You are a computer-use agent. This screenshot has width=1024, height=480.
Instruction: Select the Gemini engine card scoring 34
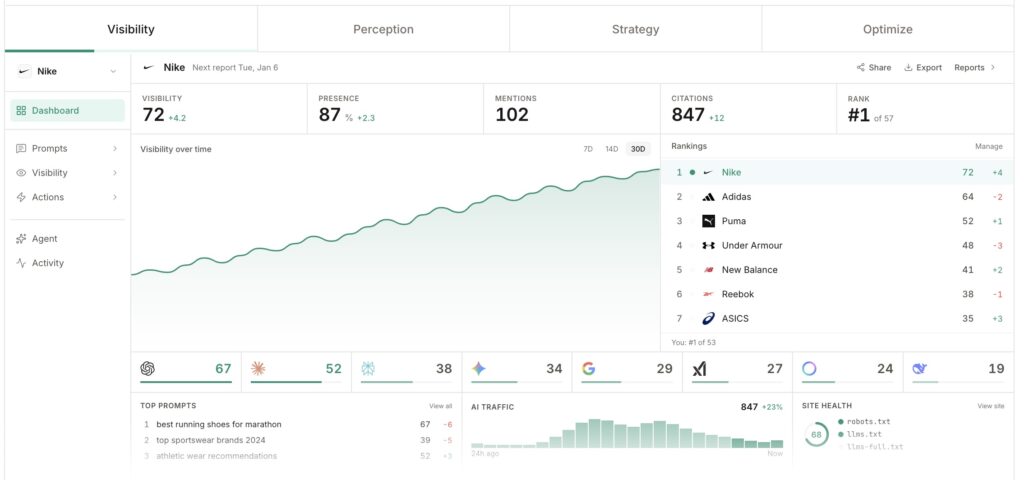point(517,372)
